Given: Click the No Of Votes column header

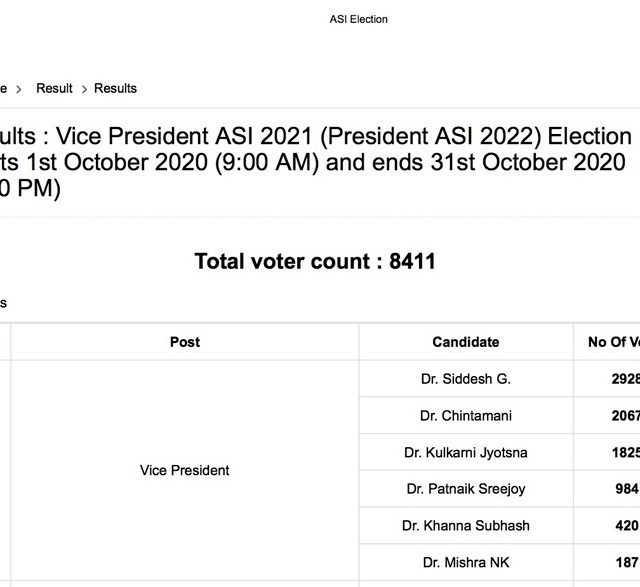Looking at the screenshot, I should tap(613, 342).
